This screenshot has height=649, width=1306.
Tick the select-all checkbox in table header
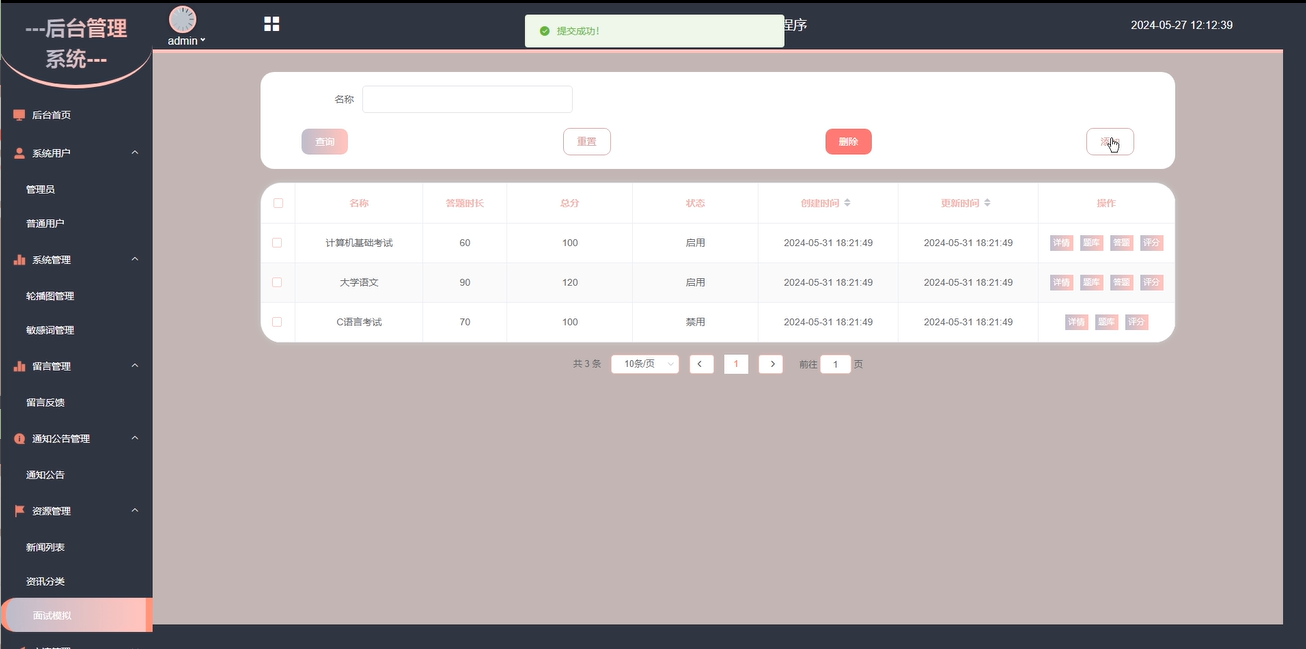[278, 203]
